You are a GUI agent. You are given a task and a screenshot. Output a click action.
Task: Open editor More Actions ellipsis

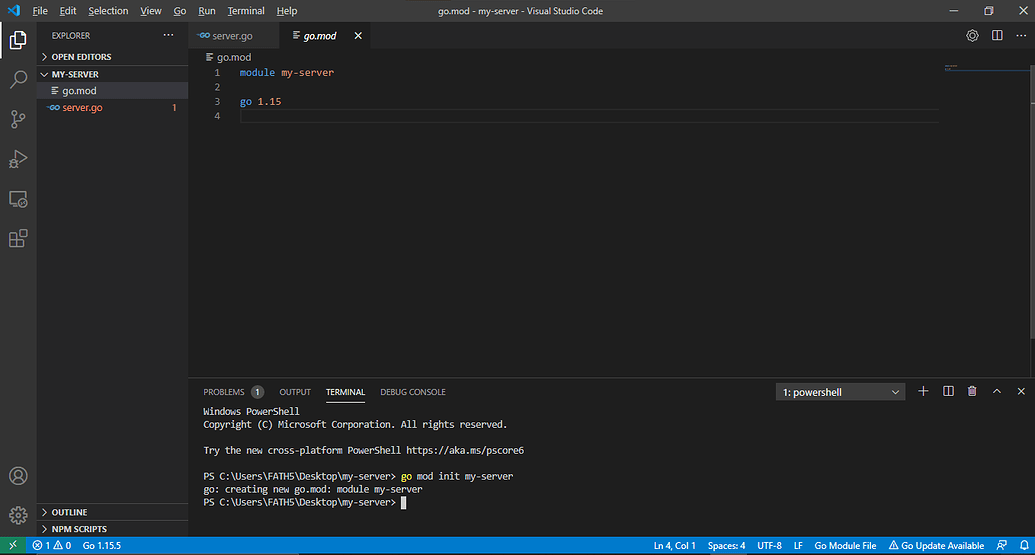click(x=1021, y=36)
